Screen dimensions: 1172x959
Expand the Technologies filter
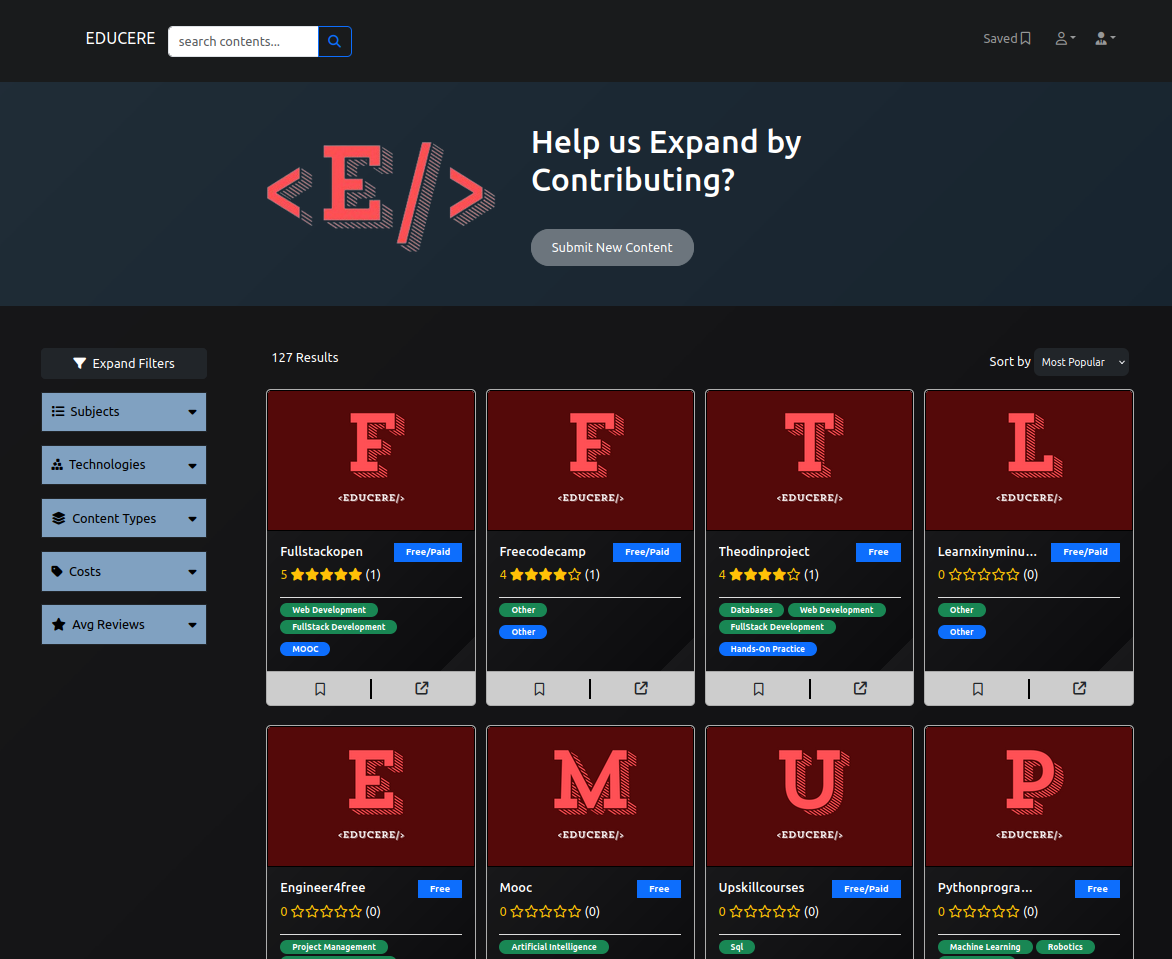[x=124, y=465]
